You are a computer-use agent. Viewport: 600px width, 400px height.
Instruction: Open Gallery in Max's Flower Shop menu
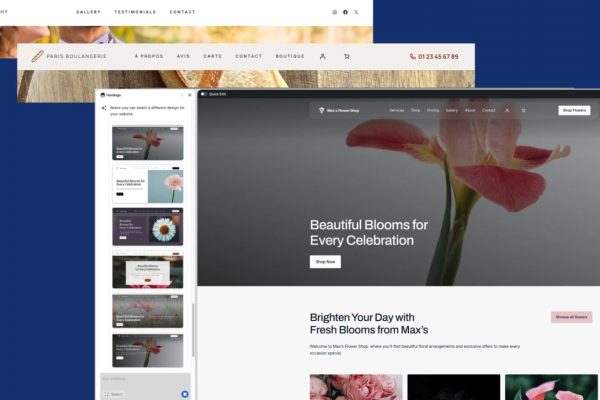click(452, 110)
